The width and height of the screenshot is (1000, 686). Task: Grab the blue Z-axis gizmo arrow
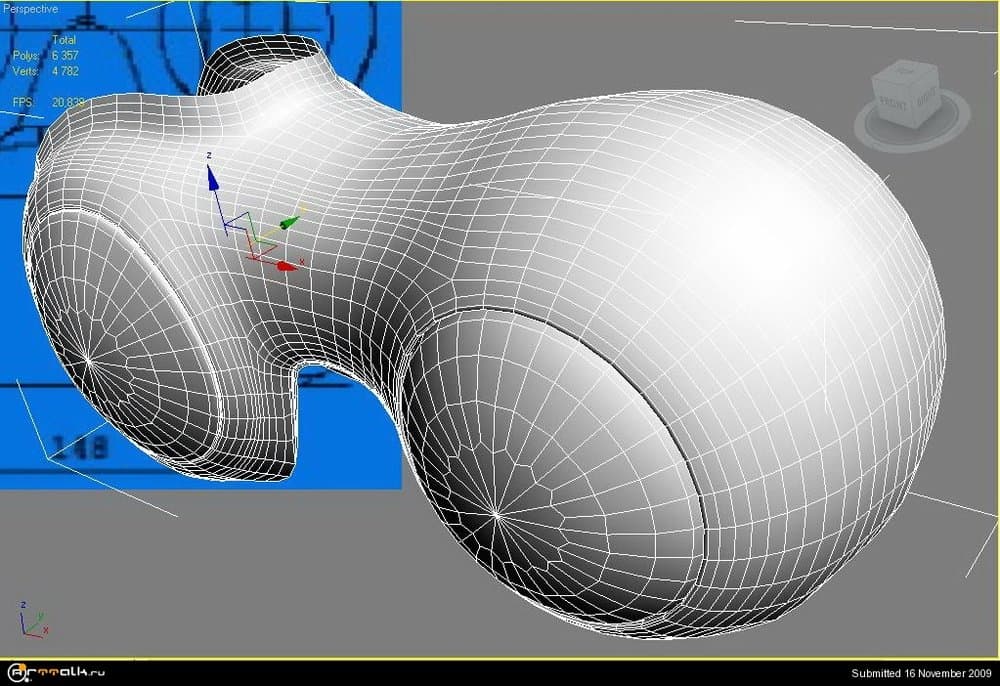[x=212, y=178]
